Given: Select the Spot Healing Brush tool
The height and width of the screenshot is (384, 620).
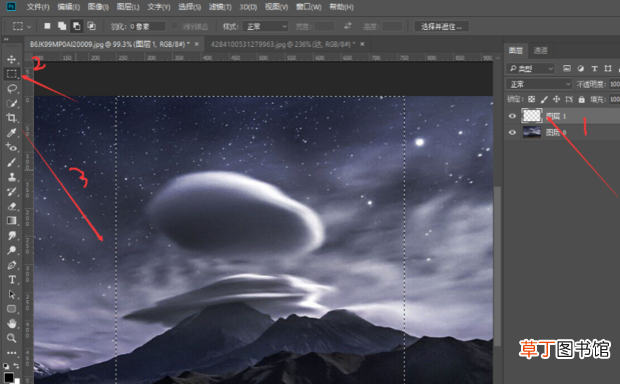Looking at the screenshot, I should tap(11, 148).
